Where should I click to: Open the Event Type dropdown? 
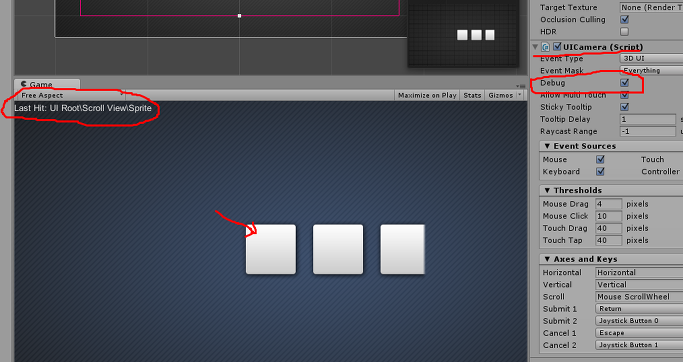click(x=651, y=58)
